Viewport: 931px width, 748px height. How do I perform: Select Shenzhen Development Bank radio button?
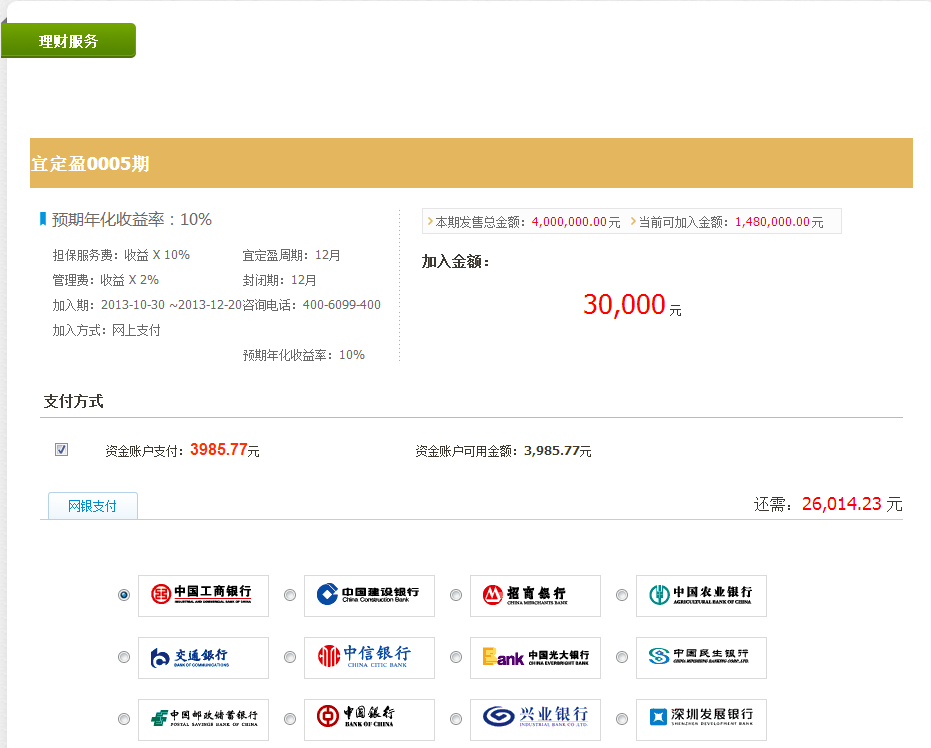click(x=622, y=719)
